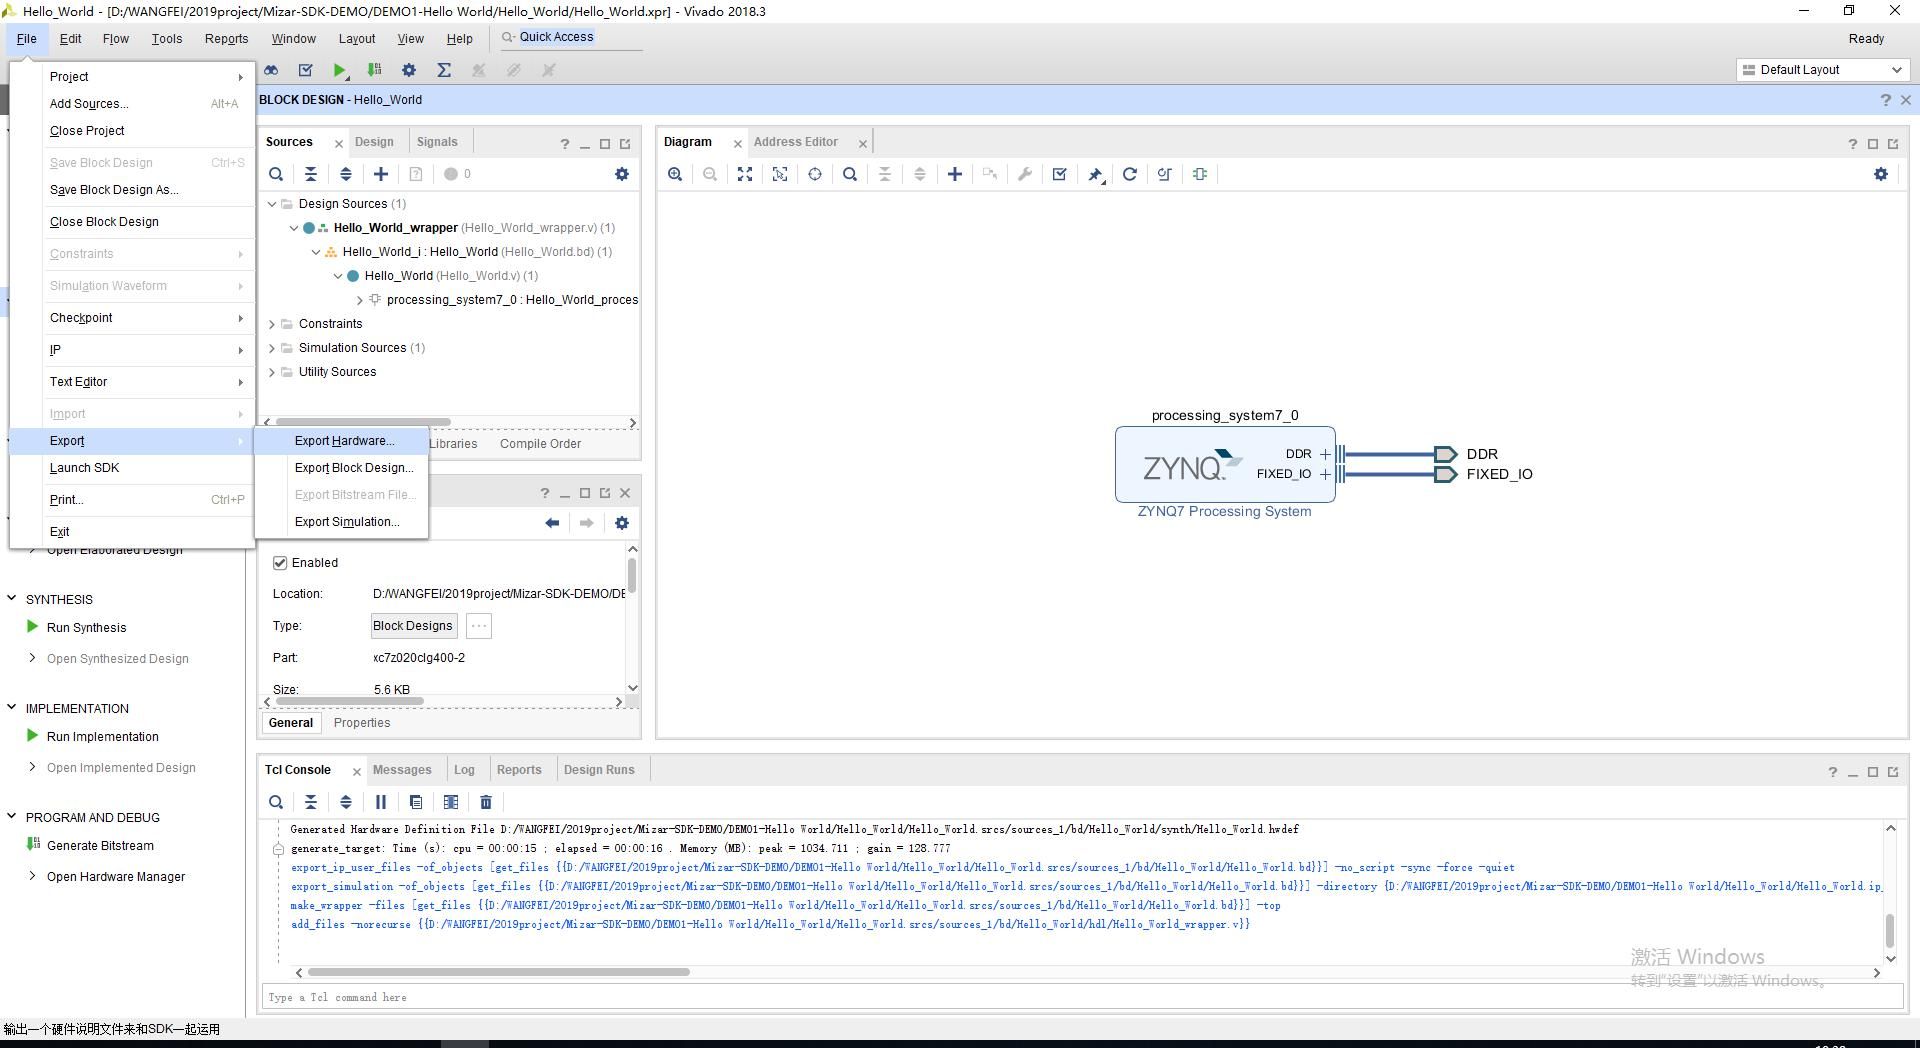
Task: Click Generate Bitstream in Flow Navigator
Action: pyautogui.click(x=100, y=846)
